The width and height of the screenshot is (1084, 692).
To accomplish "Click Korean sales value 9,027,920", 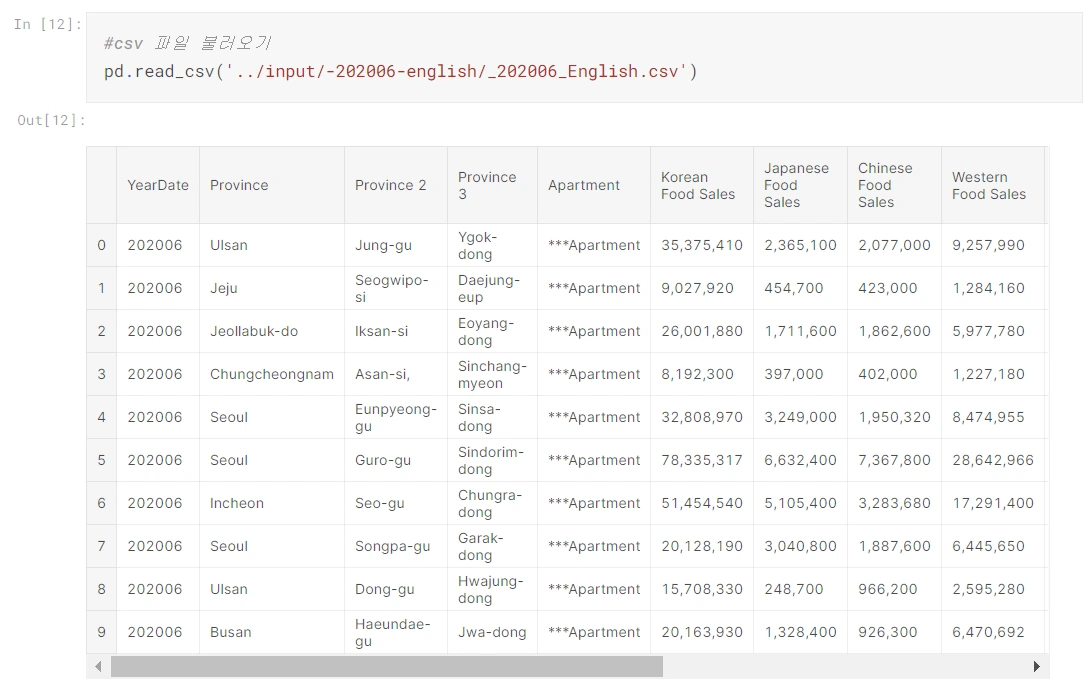I will (702, 288).
